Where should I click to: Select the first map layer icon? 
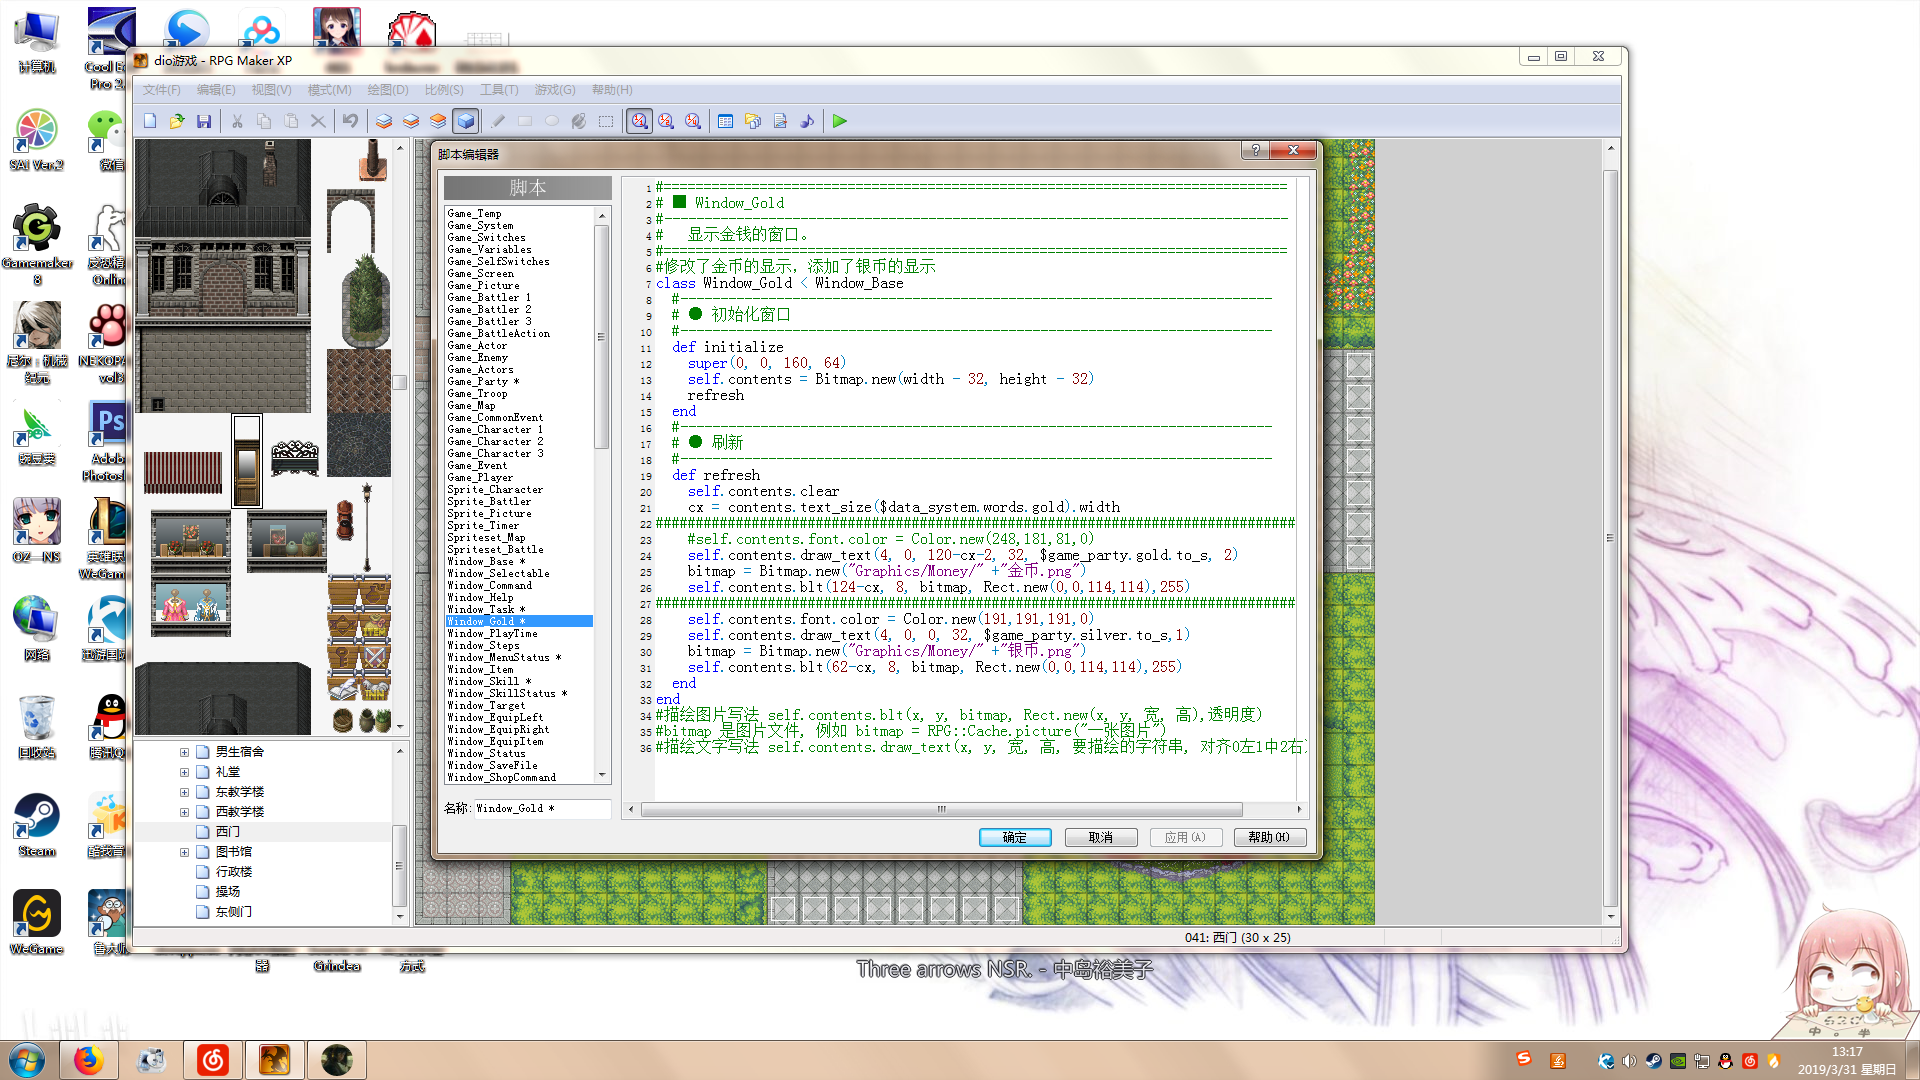384,121
